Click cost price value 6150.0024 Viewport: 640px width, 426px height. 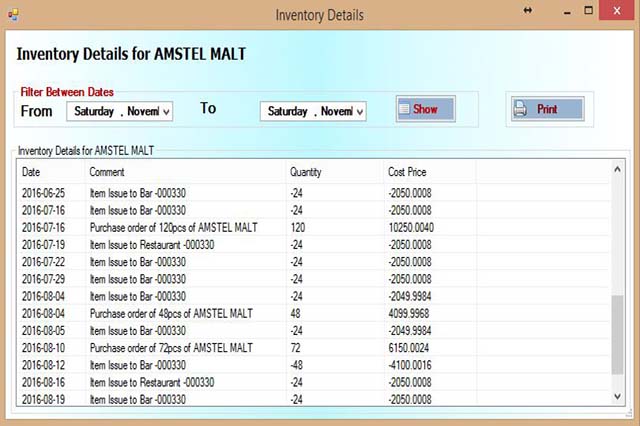[x=409, y=348]
